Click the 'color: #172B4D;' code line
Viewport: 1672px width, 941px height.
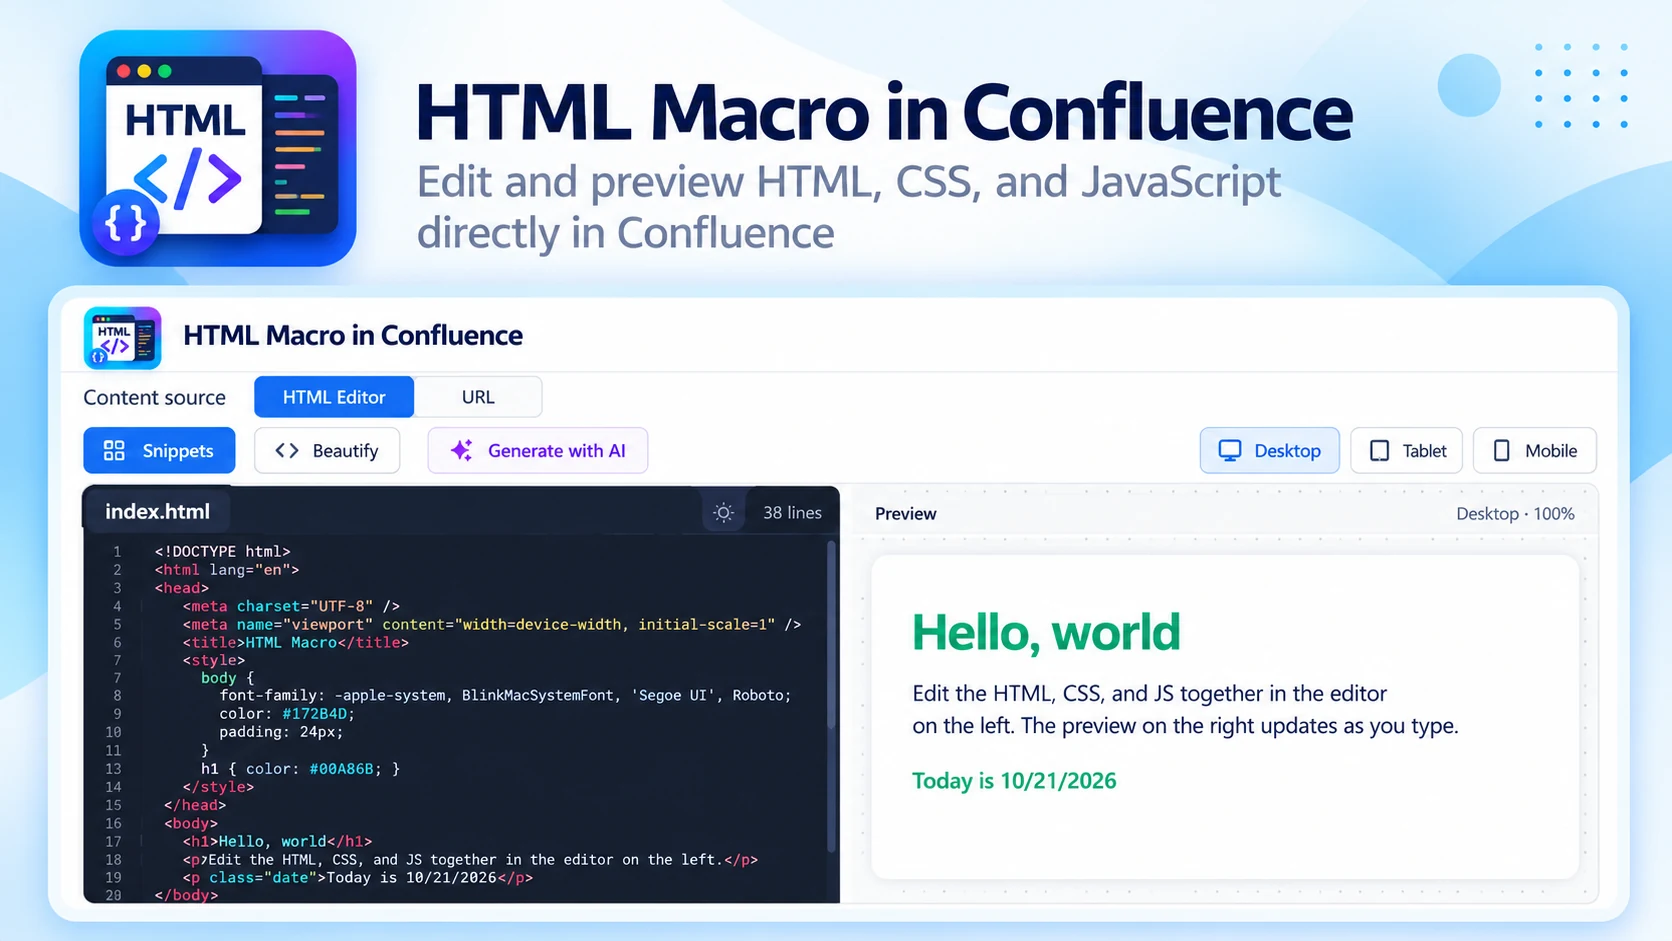(287, 714)
